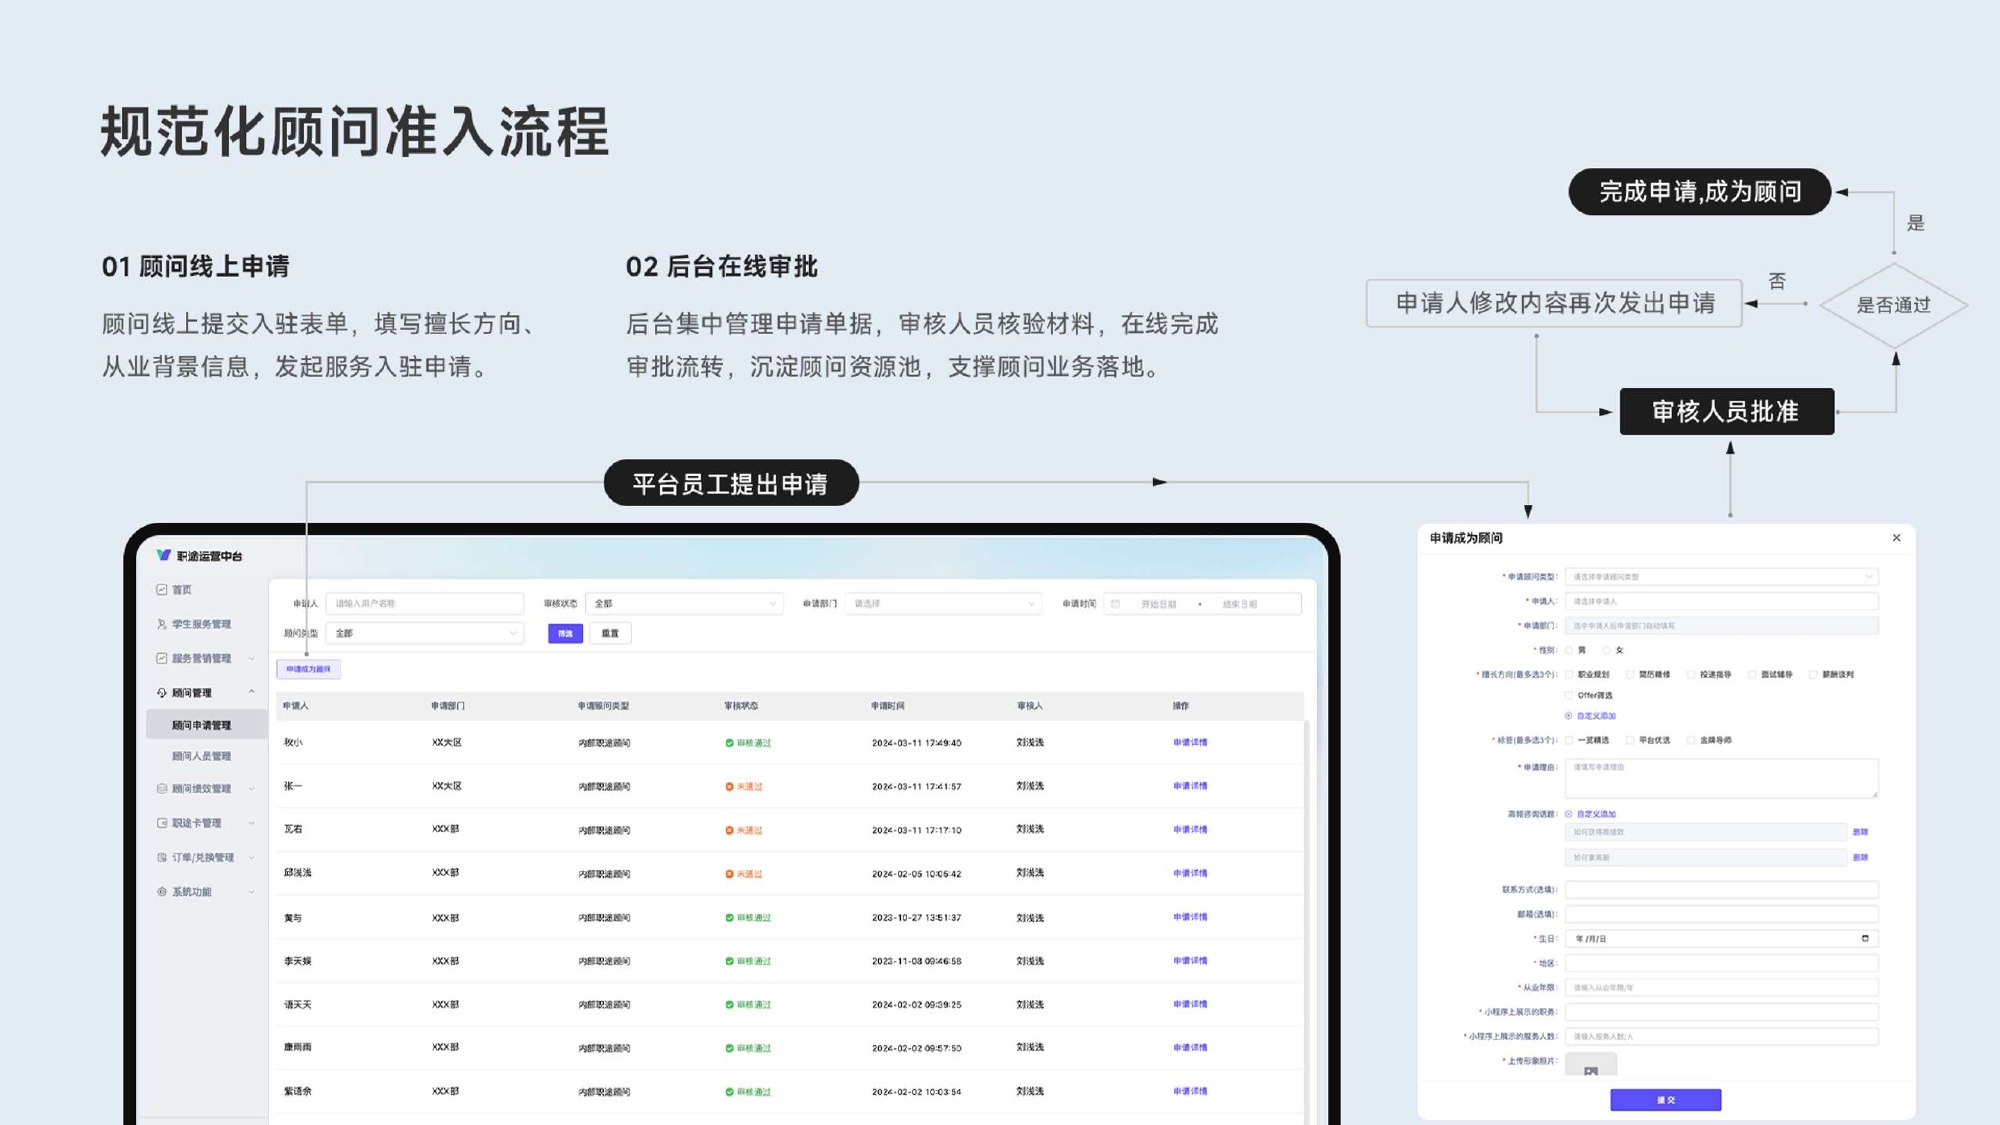
Task: Check the 简历精修 checkbox
Action: (x=1630, y=675)
